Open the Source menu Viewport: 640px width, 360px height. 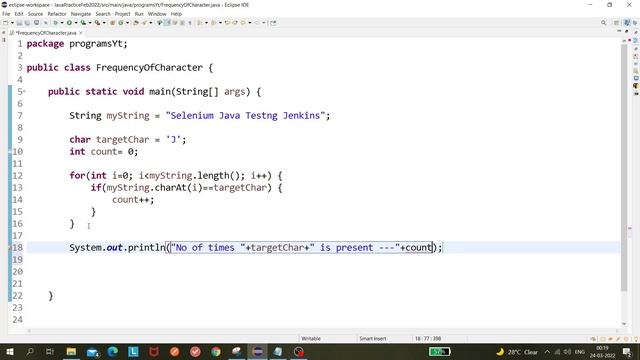coord(35,14)
